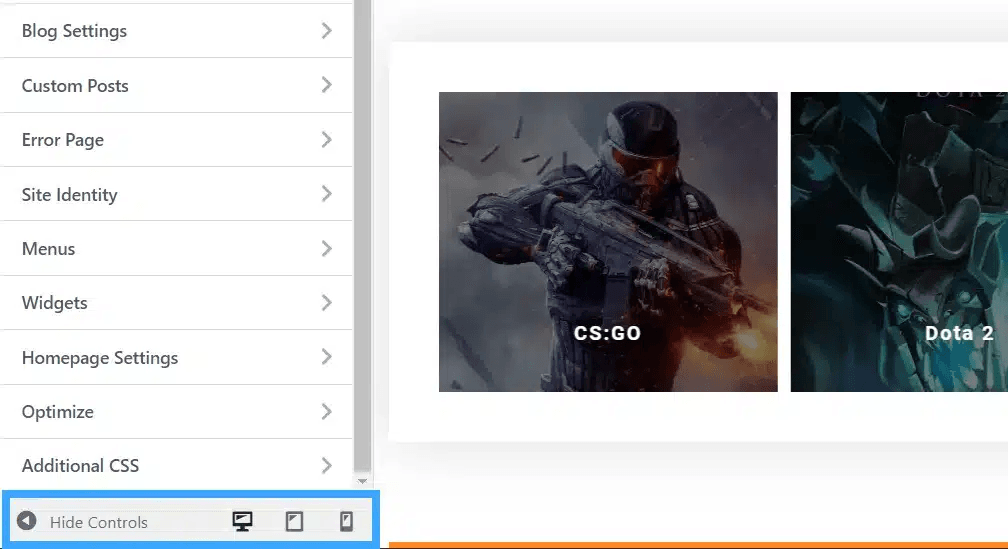This screenshot has width=1008, height=549.
Task: Expand chevron next to Site Identity
Action: (x=327, y=194)
